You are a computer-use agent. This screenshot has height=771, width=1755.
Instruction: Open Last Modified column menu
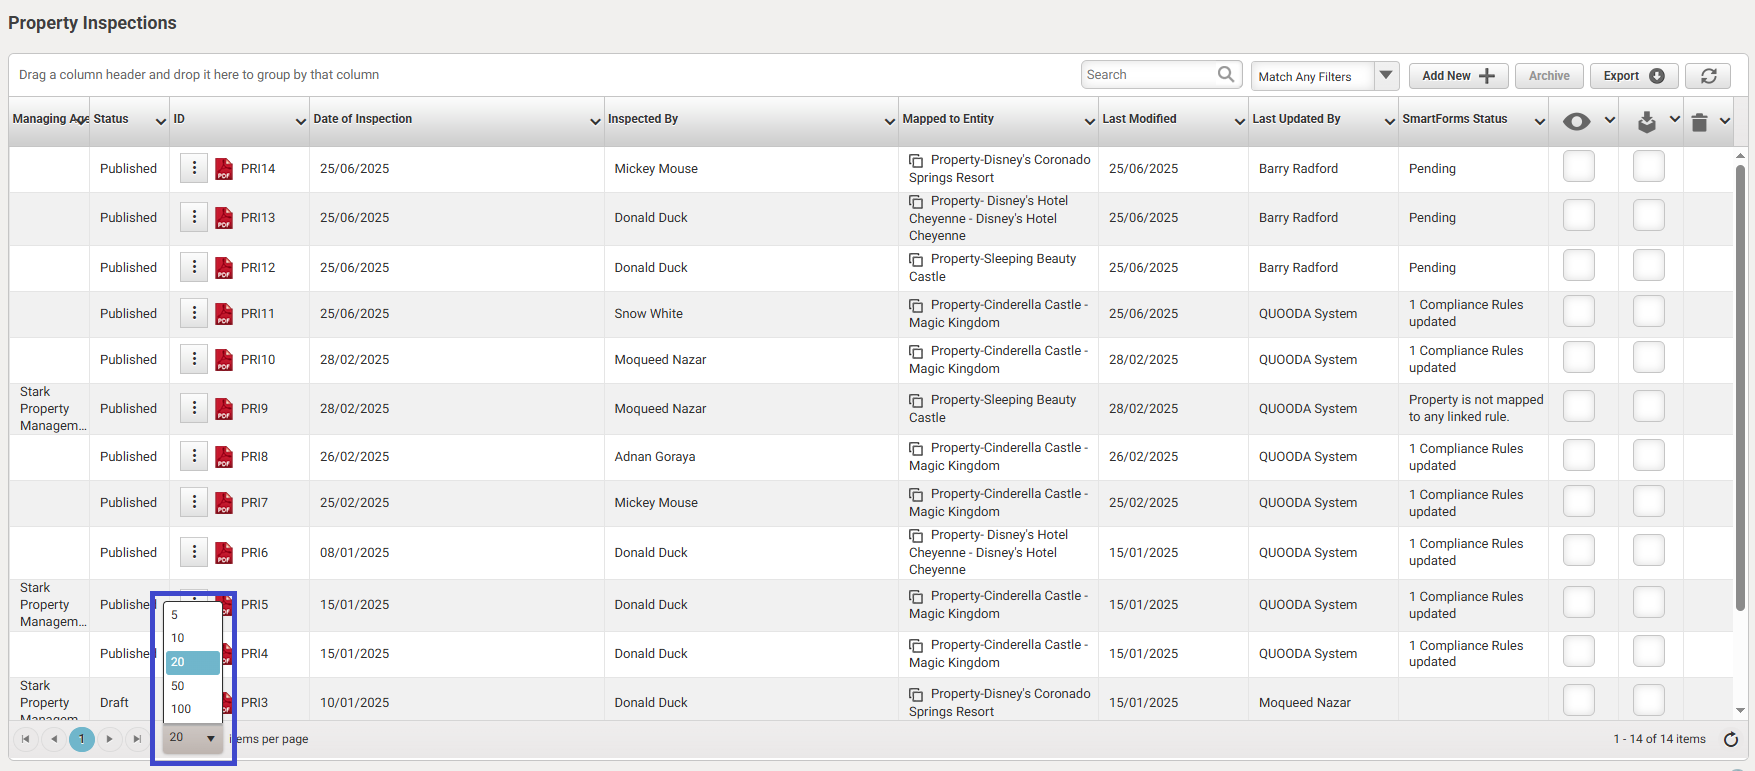(x=1239, y=121)
